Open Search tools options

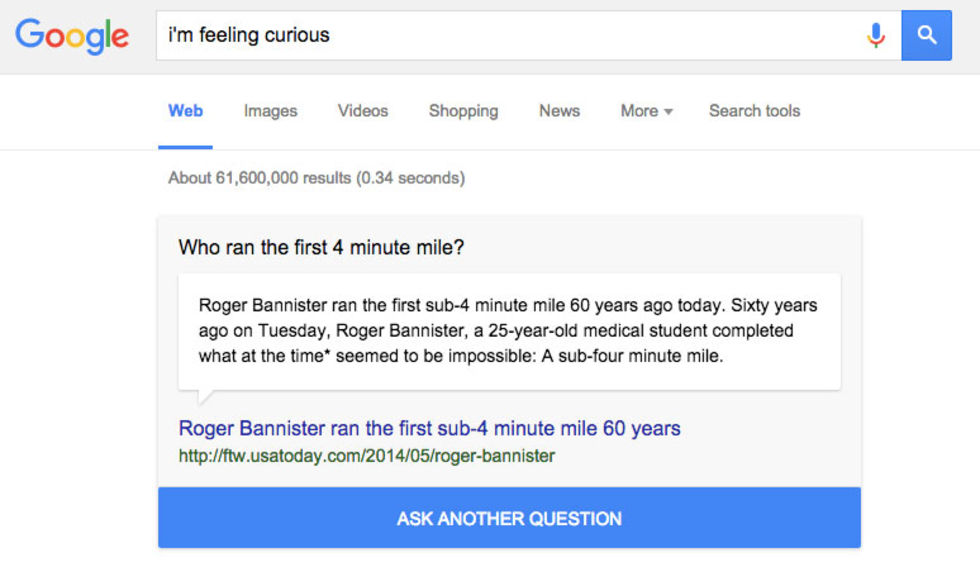[754, 111]
